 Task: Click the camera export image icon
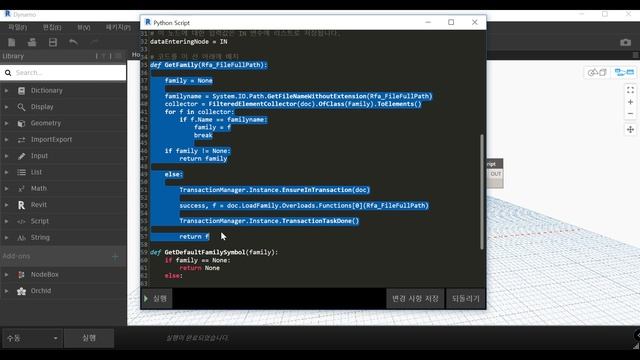point(625,42)
